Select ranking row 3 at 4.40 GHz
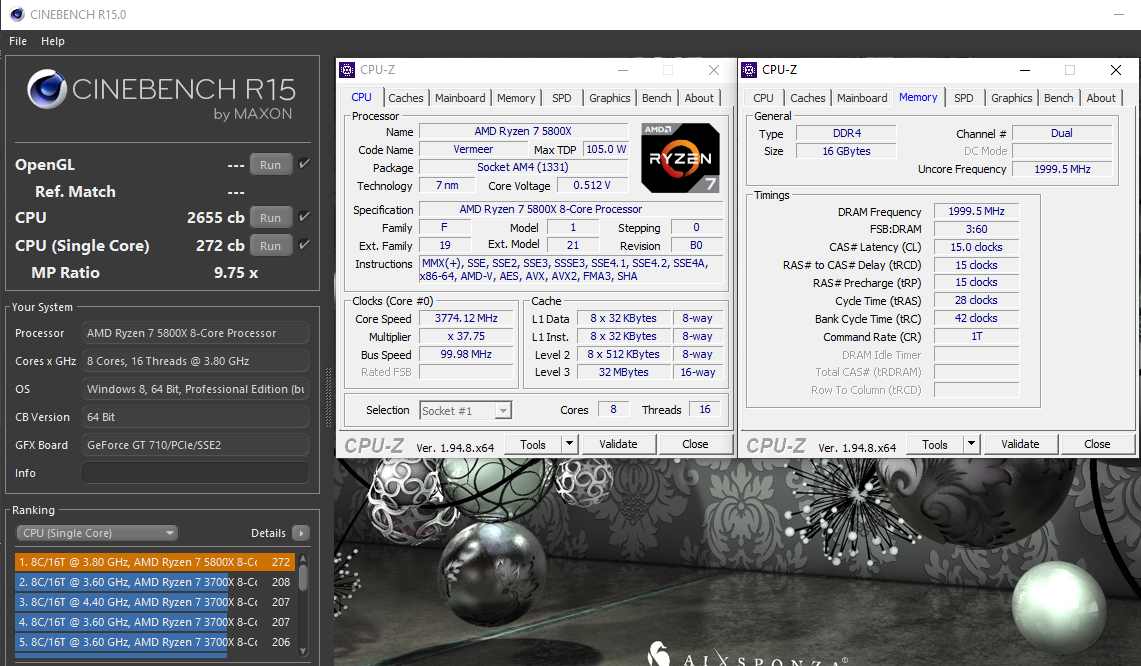Image resolution: width=1141 pixels, height=666 pixels. tap(155, 602)
